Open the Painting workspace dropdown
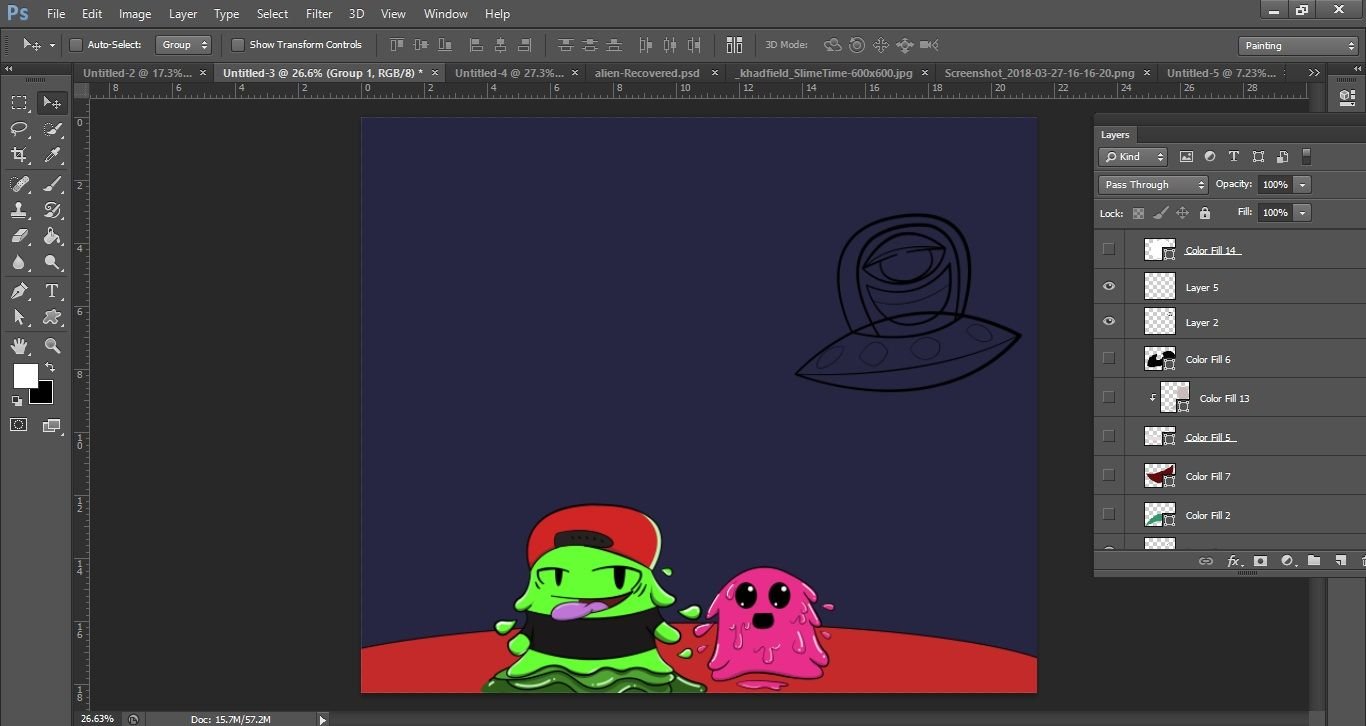The height and width of the screenshot is (726, 1366). [x=1298, y=46]
